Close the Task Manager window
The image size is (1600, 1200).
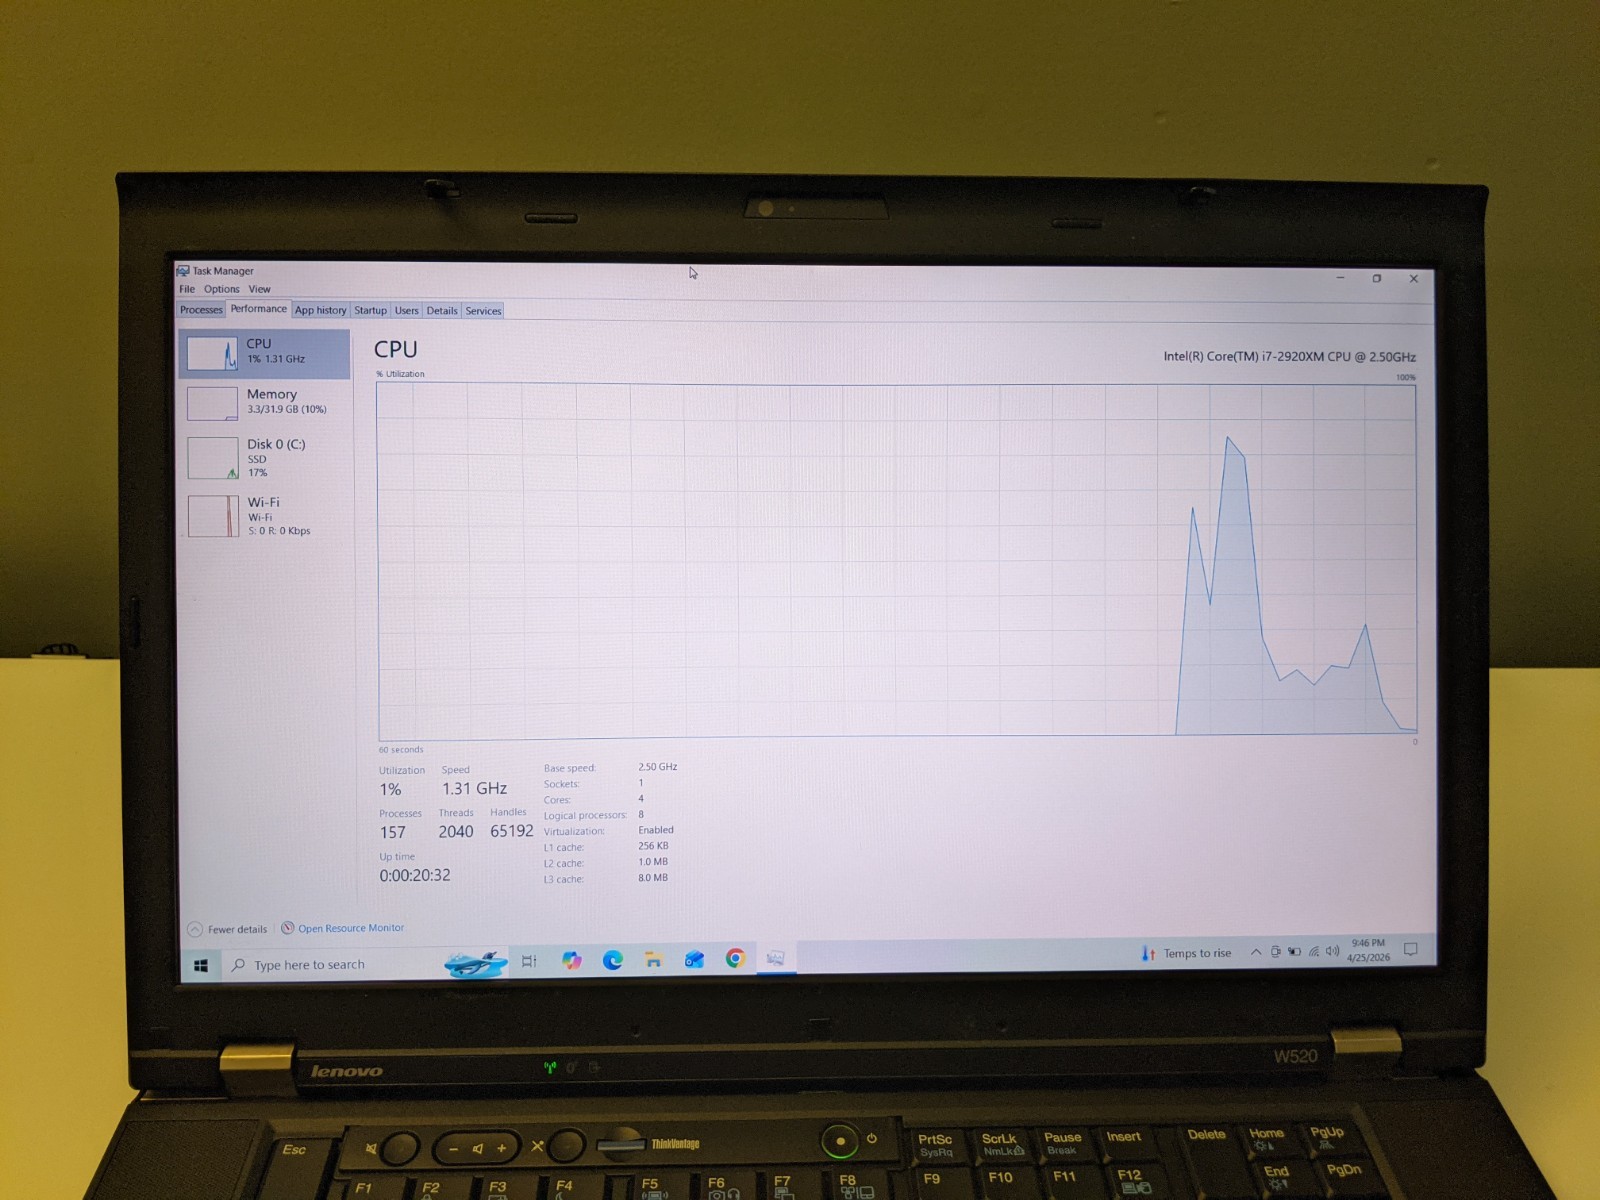pos(1414,279)
